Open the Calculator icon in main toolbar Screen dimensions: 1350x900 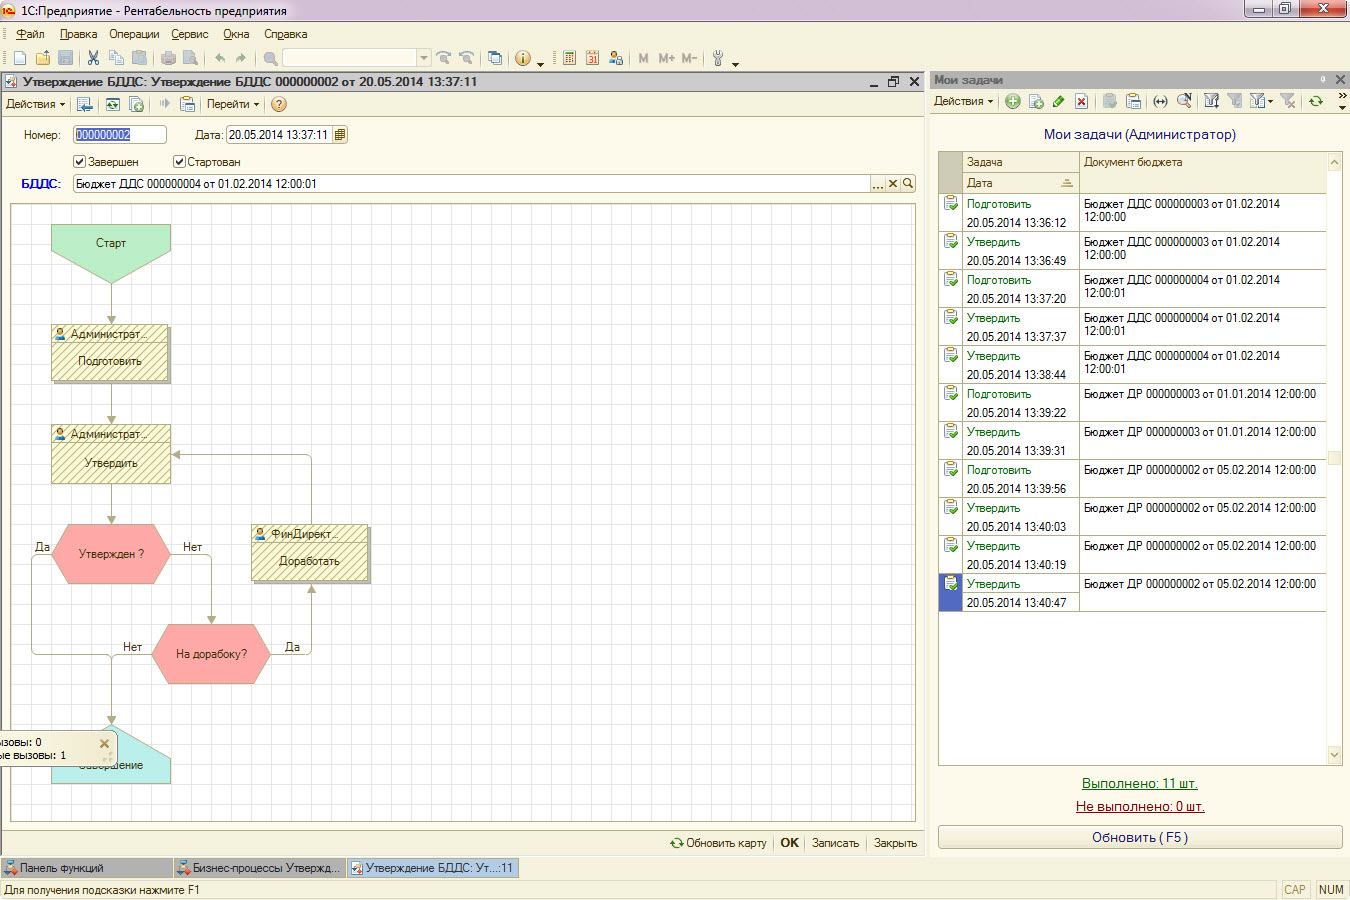click(x=569, y=58)
